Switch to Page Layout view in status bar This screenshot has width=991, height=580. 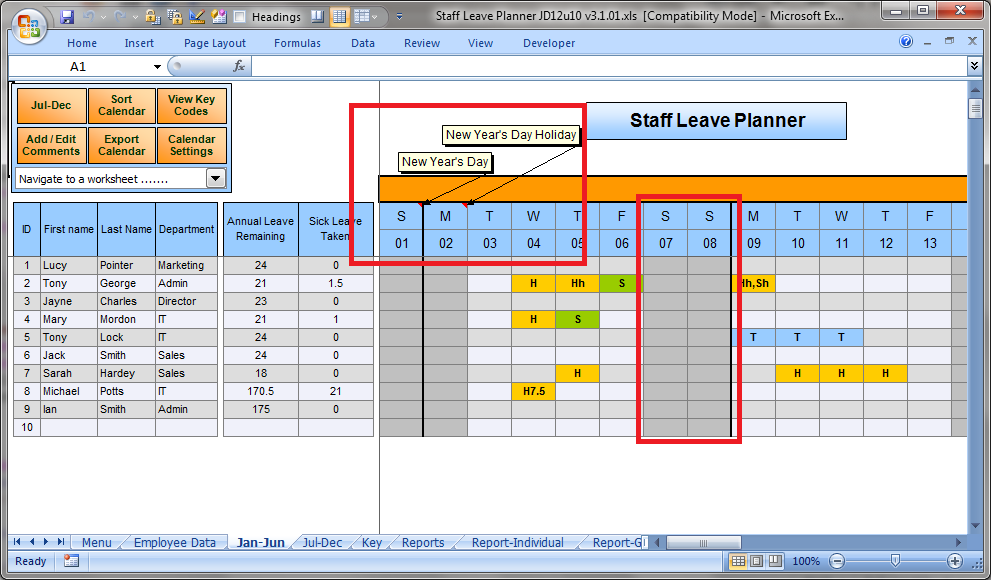coord(757,561)
